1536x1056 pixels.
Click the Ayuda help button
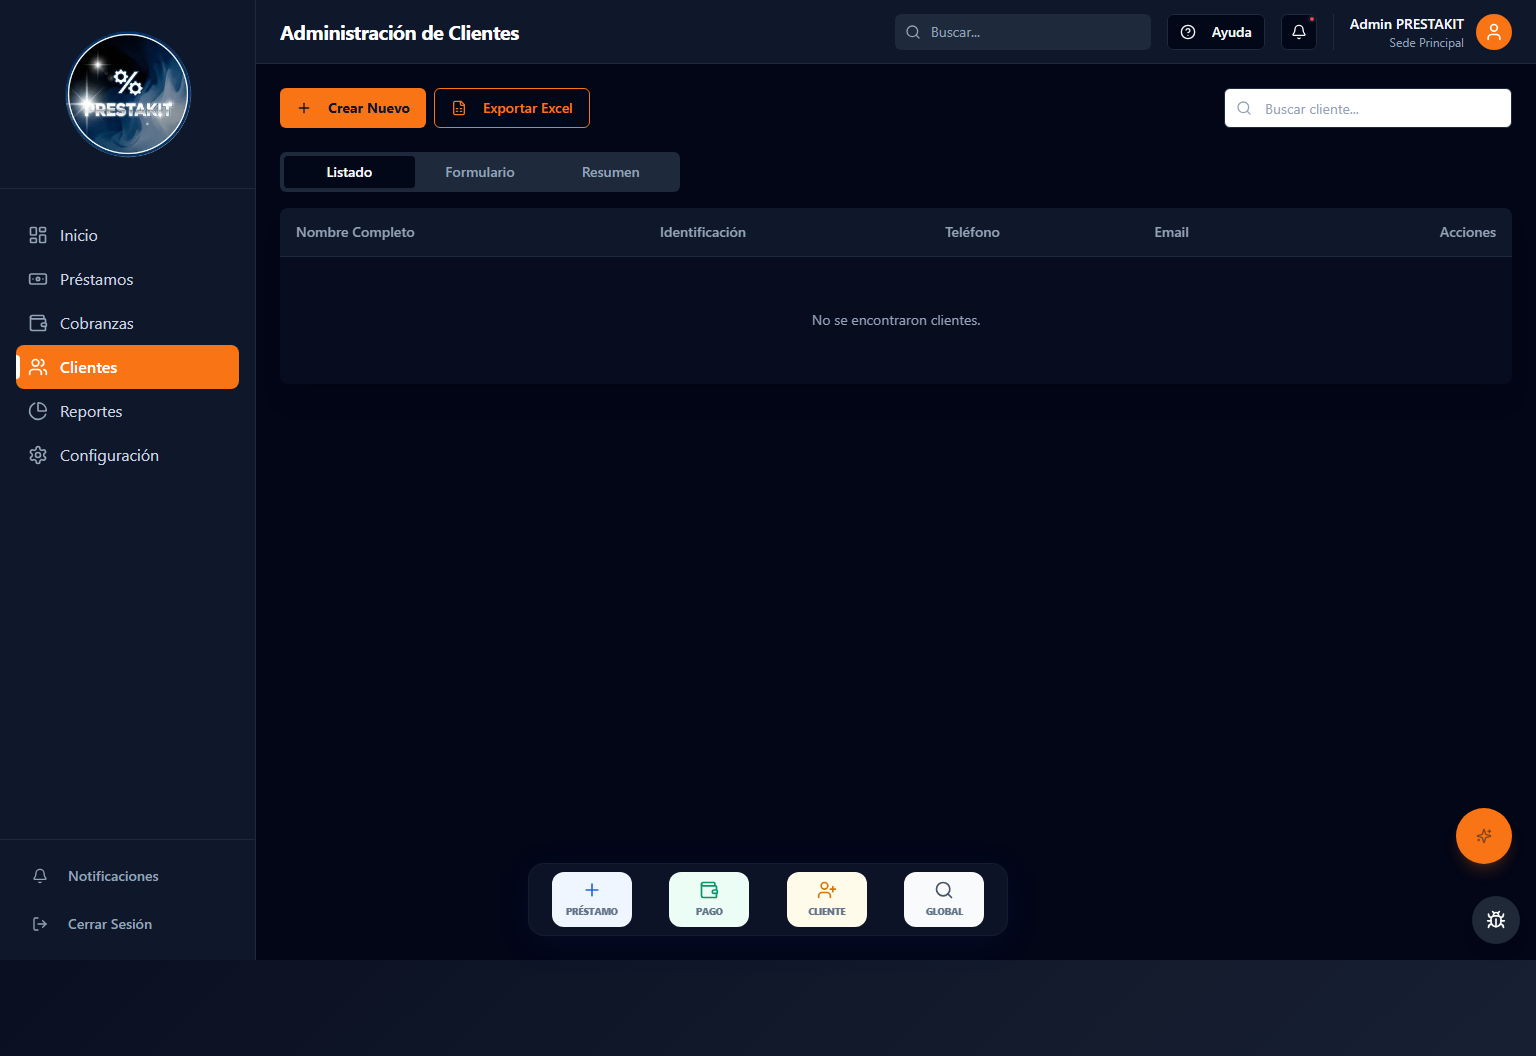coord(1216,32)
